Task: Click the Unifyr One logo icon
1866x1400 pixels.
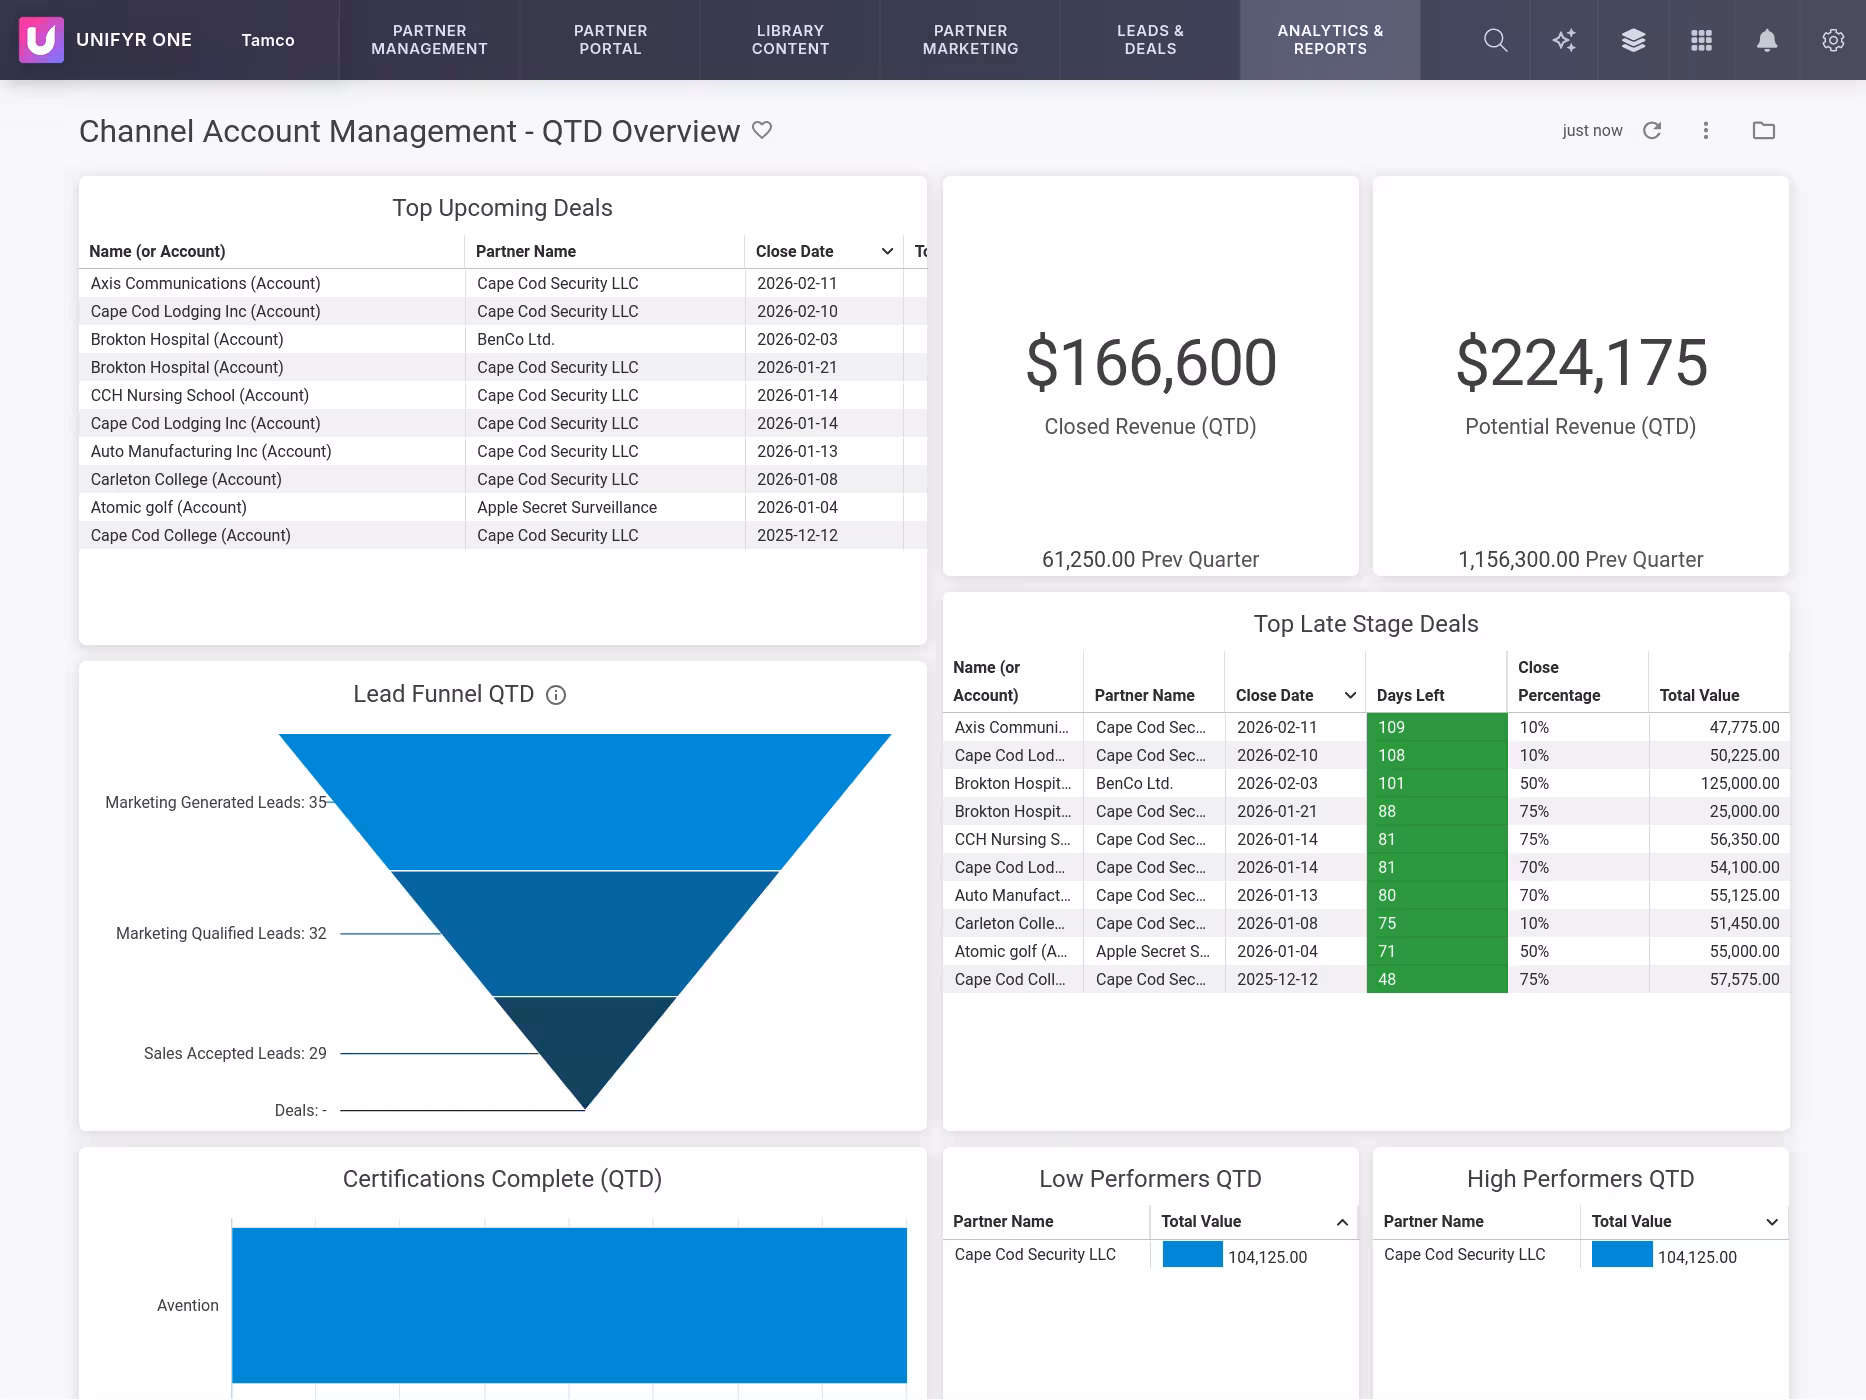Action: pos(41,40)
